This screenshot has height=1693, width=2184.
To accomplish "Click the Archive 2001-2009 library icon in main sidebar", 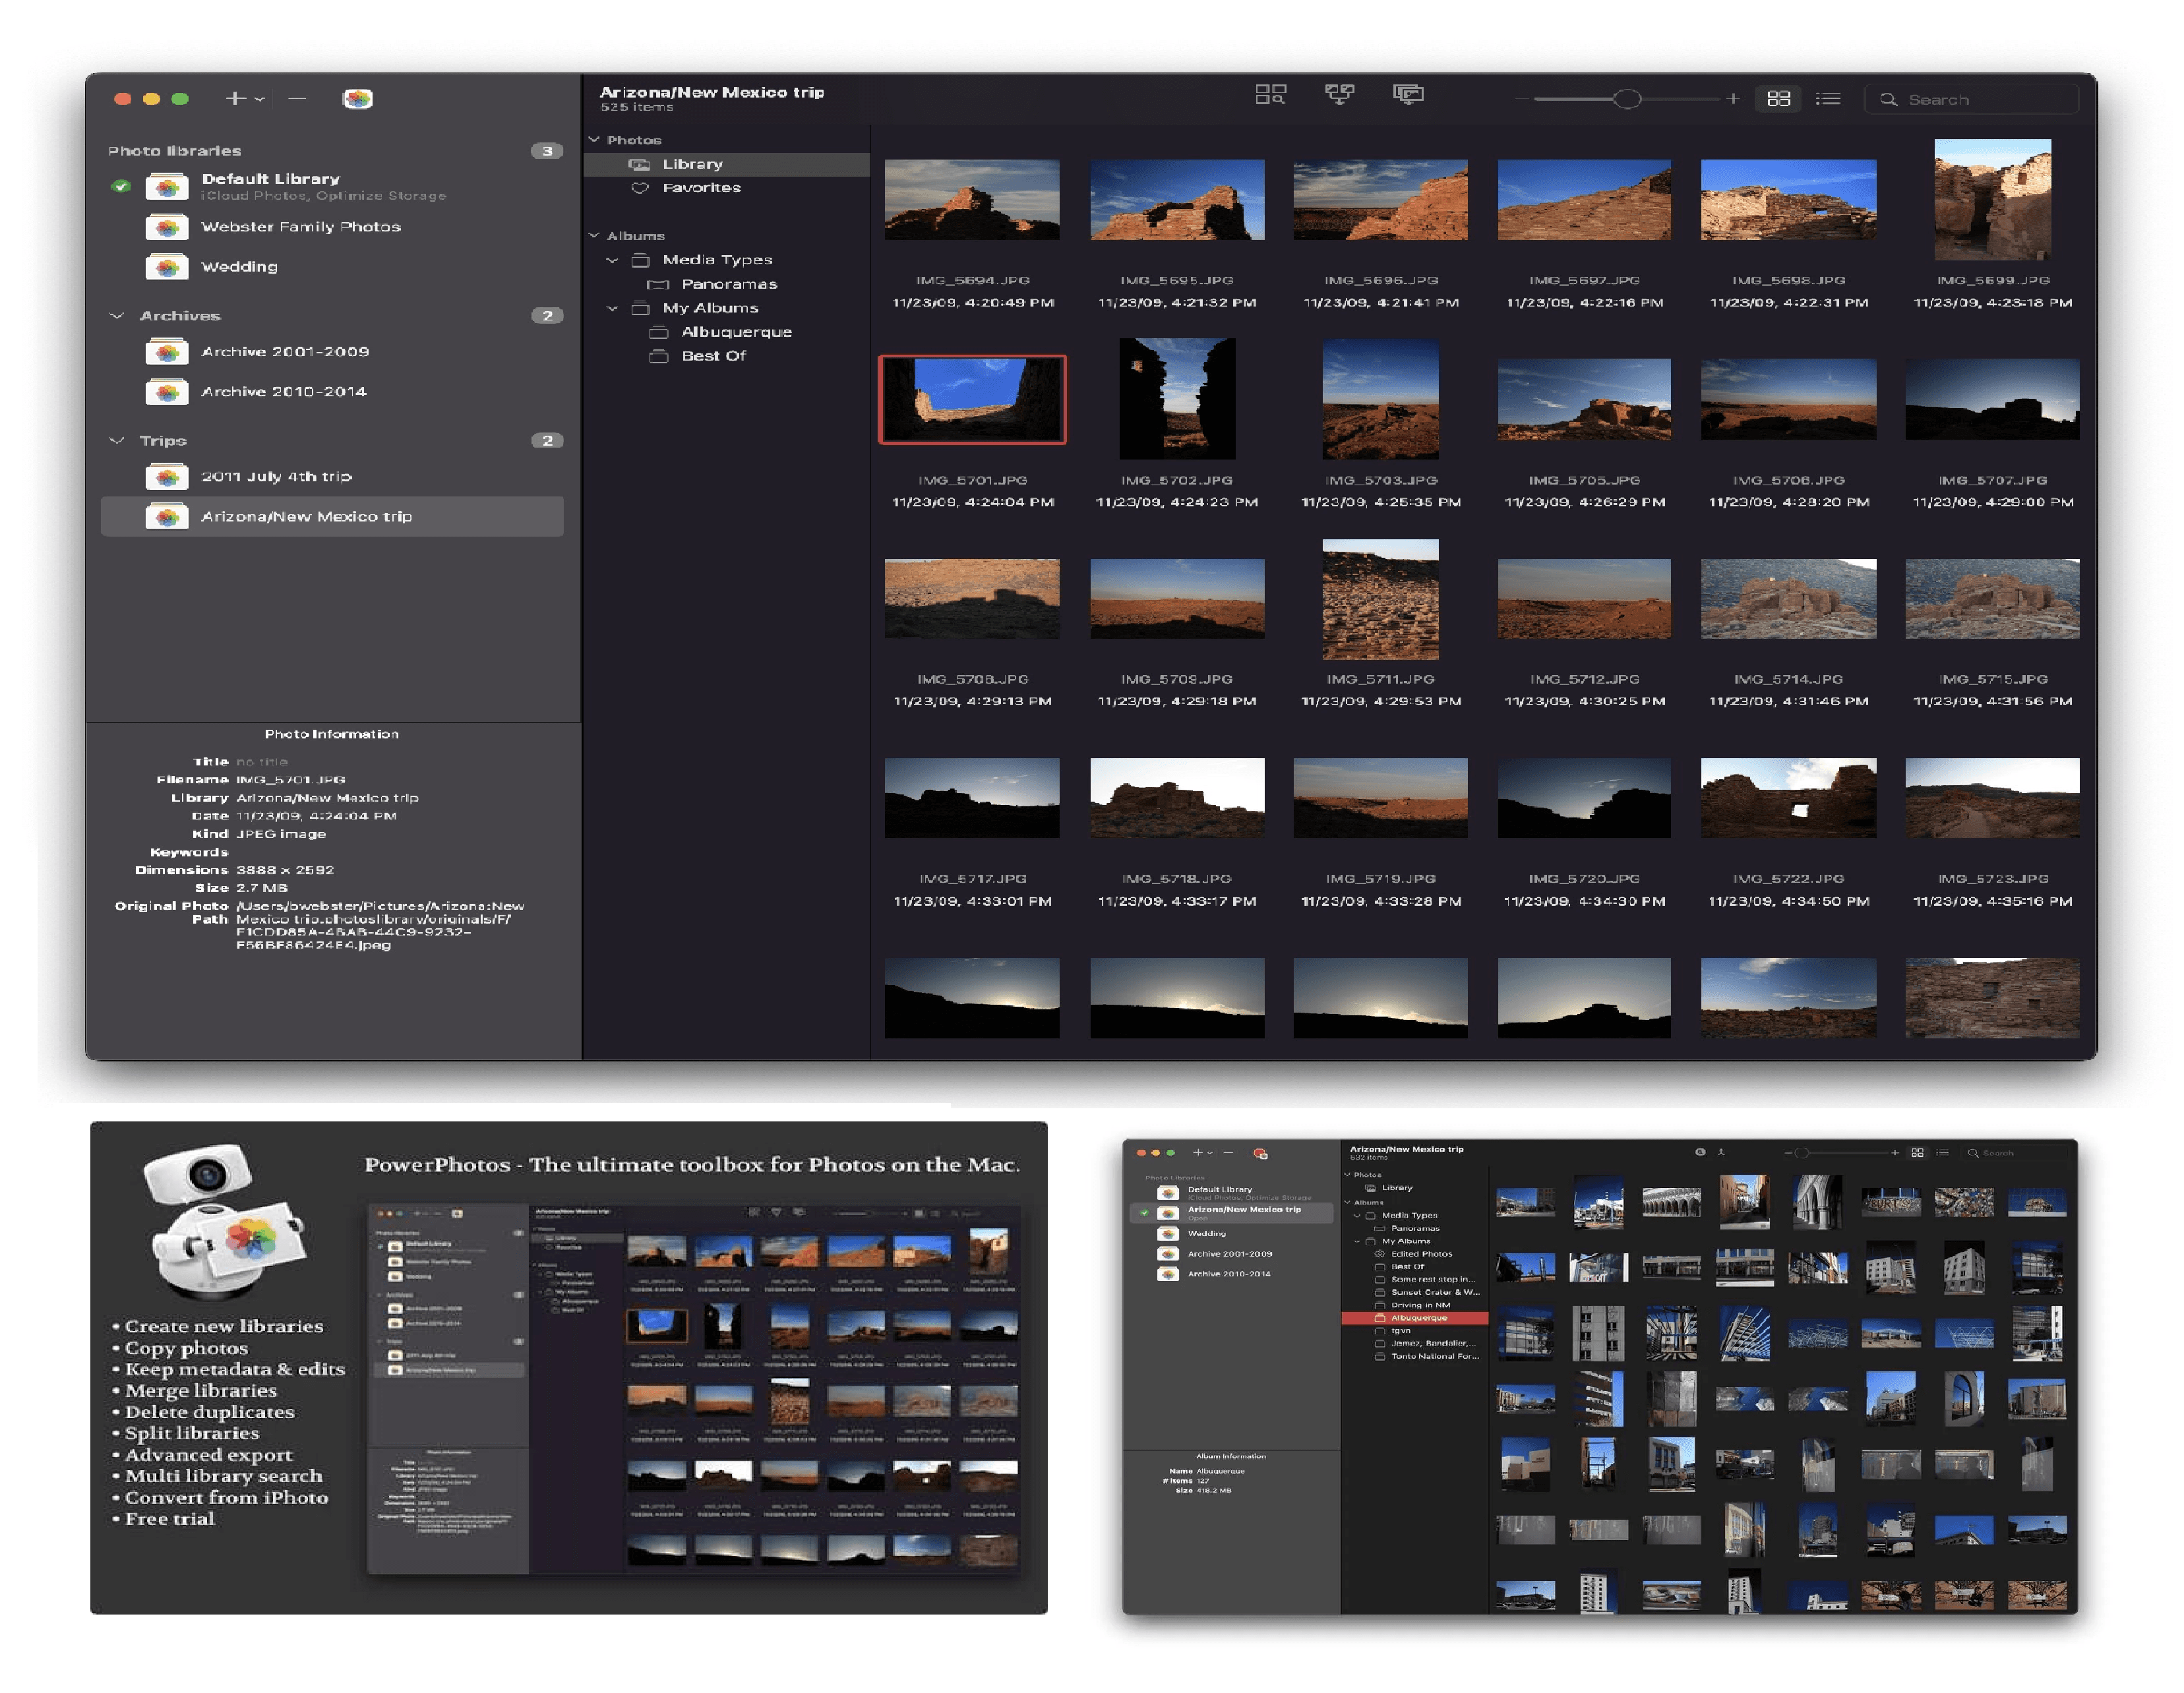I will (x=167, y=352).
